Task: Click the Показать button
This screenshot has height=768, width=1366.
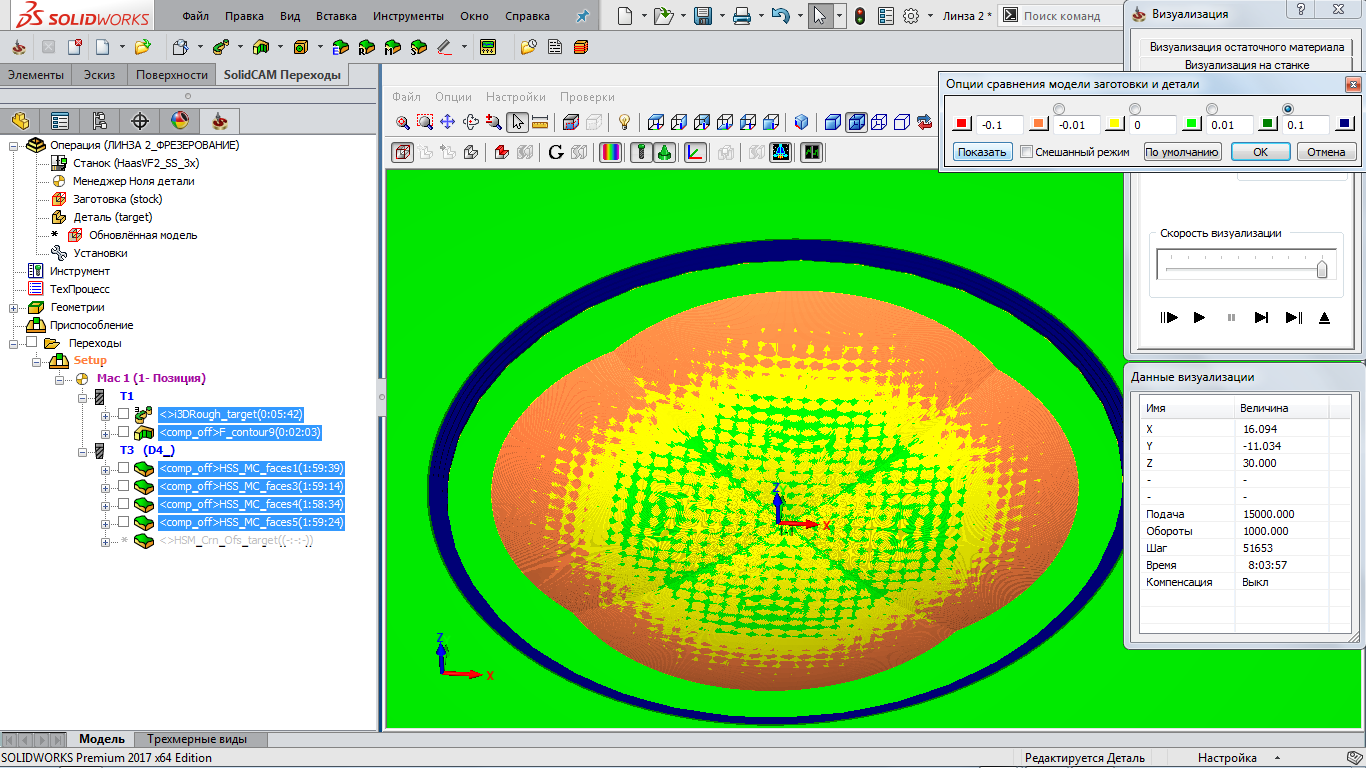Action: (981, 152)
